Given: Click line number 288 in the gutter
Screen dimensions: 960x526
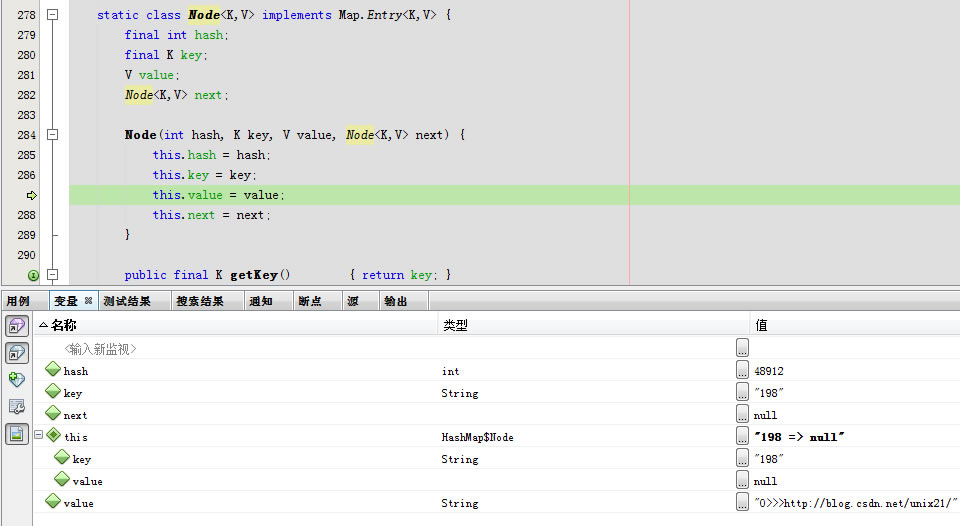Looking at the screenshot, I should 26,215.
